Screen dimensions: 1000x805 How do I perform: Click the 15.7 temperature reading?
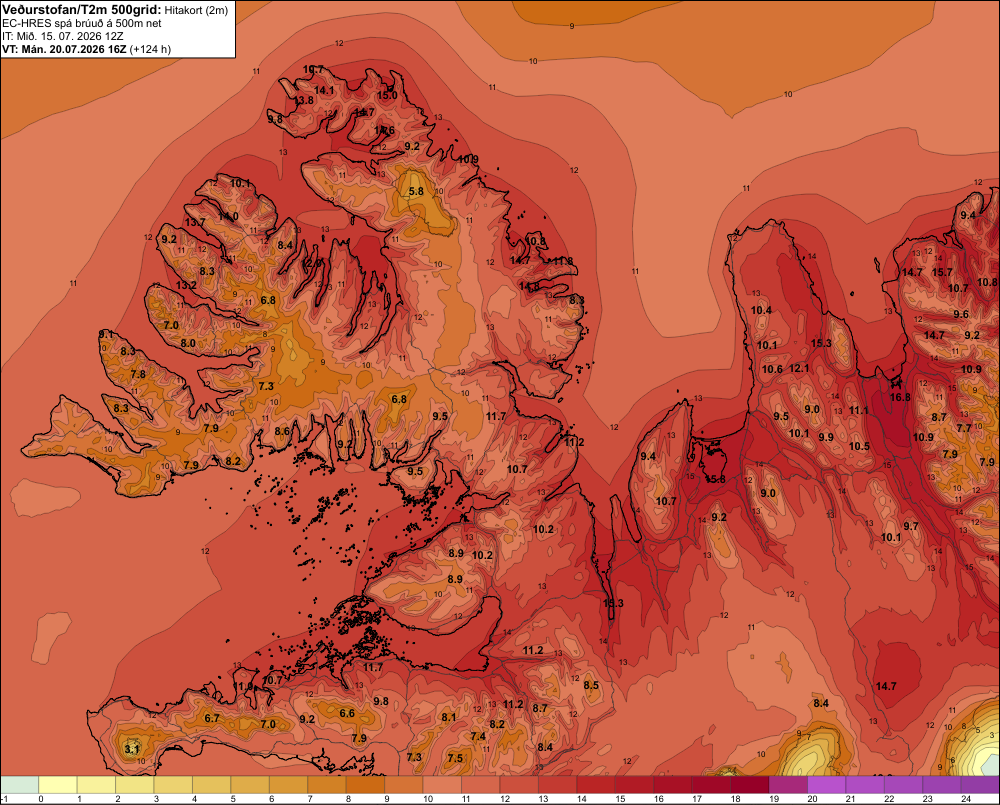coord(943,272)
